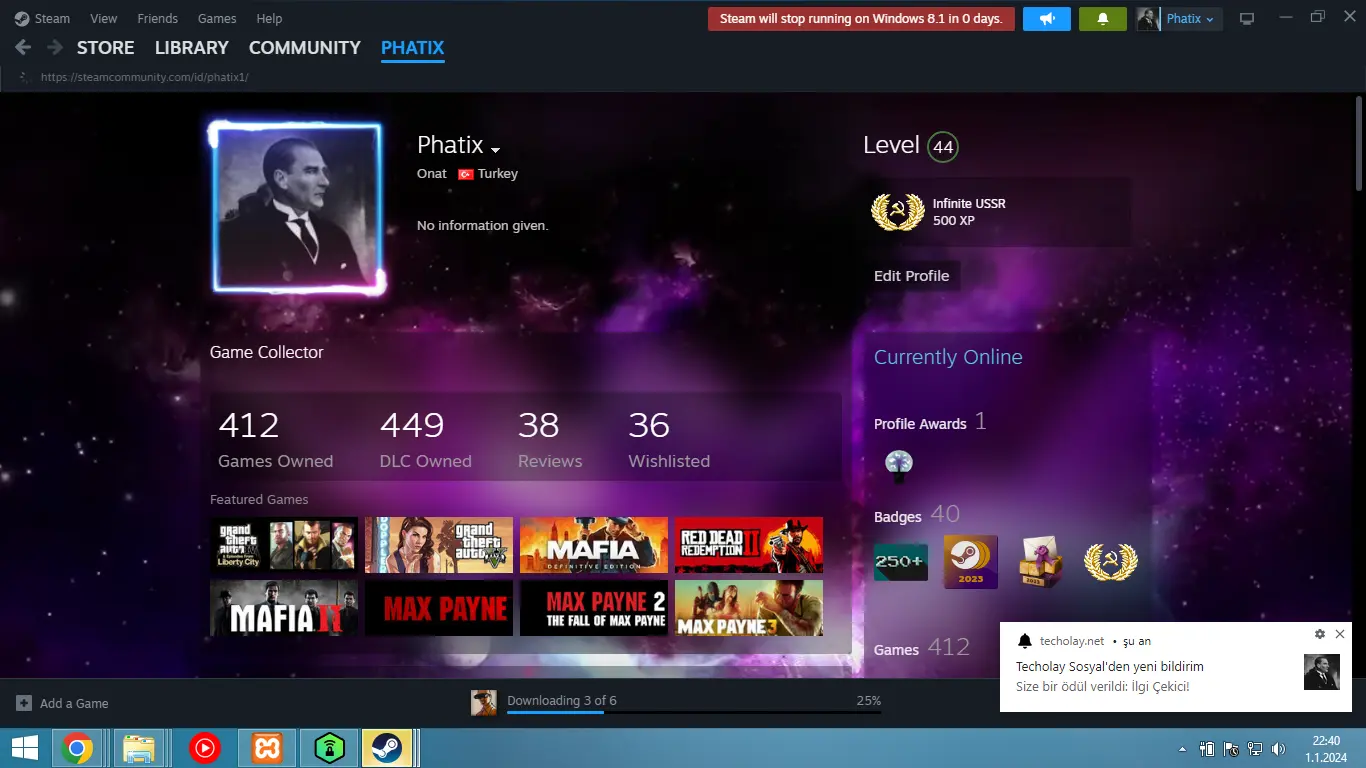Open the Downloading 3 of 6 status

561,700
